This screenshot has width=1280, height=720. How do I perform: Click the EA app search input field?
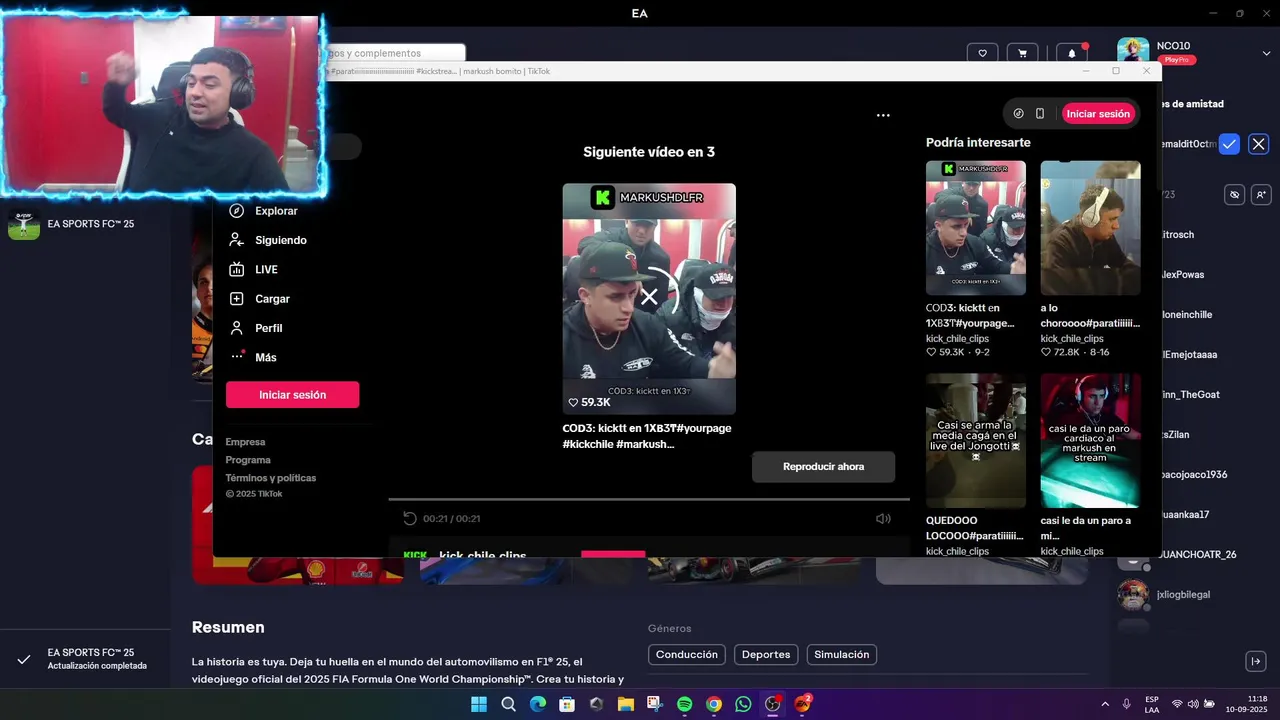392,53
